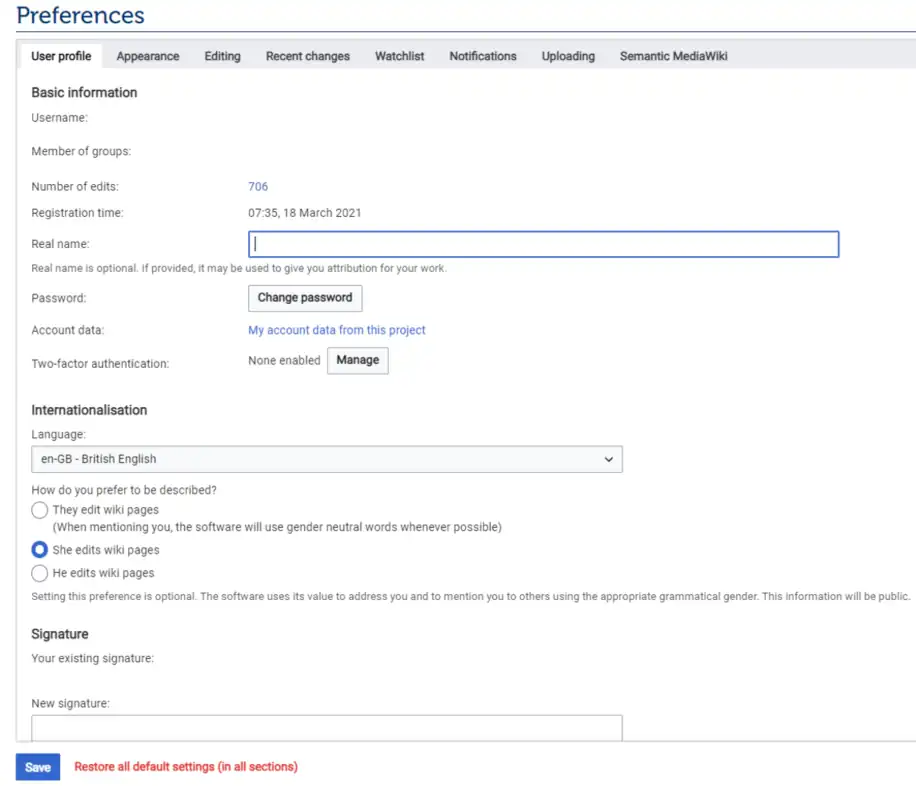Open the Uploading tab
Screen dimensions: 916x786
[568, 56]
